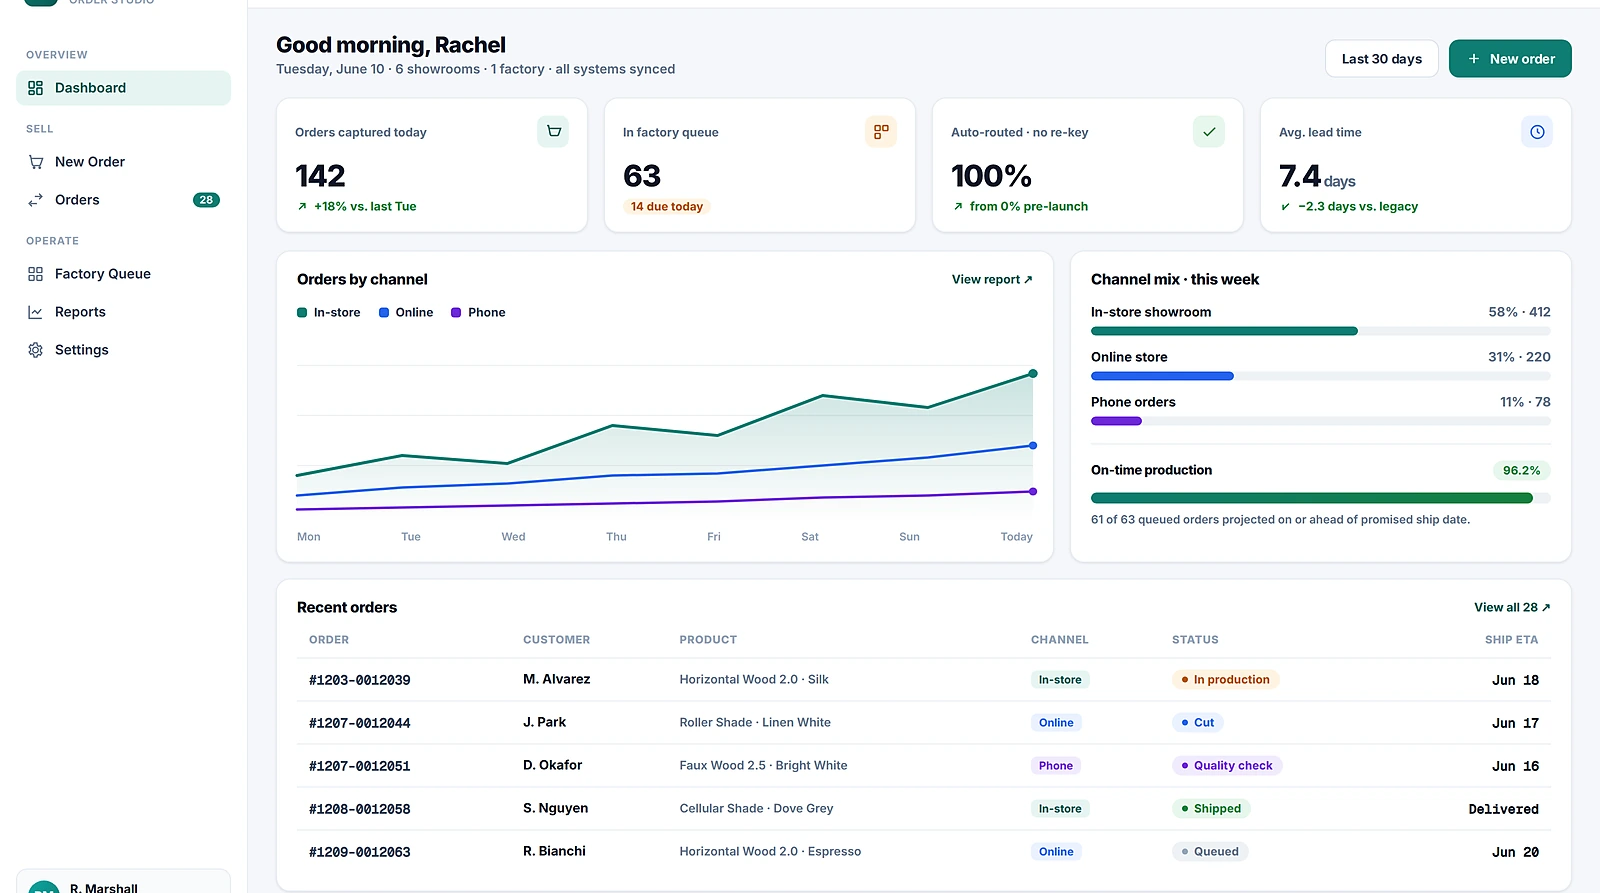The height and width of the screenshot is (893, 1600).
Task: Click the Delivered ETA for S. Nguyen
Action: click(x=1503, y=809)
